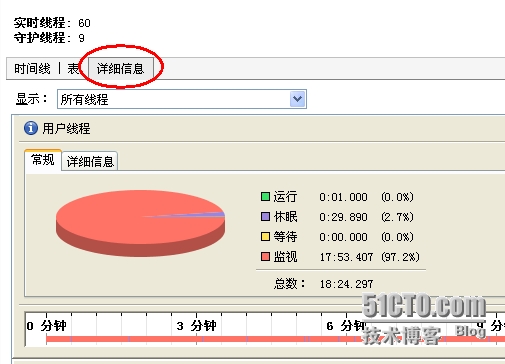Click the yellow 等待 legend swatch
The image size is (505, 364).
(265, 237)
